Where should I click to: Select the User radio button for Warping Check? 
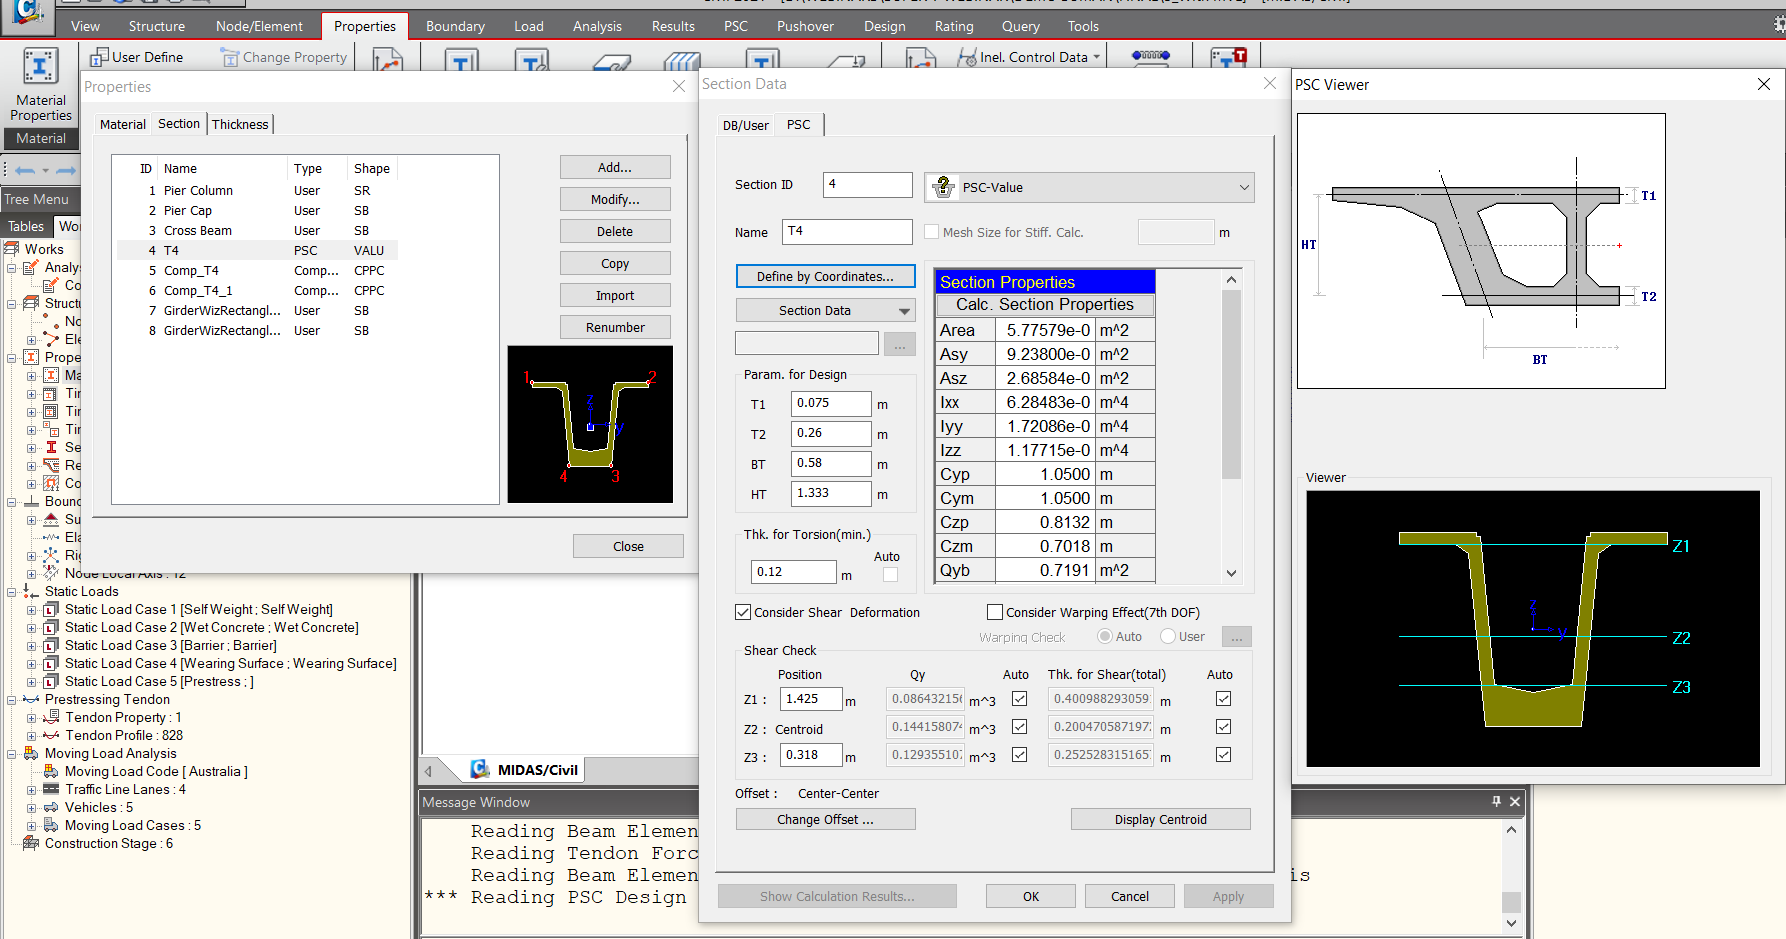(1167, 636)
